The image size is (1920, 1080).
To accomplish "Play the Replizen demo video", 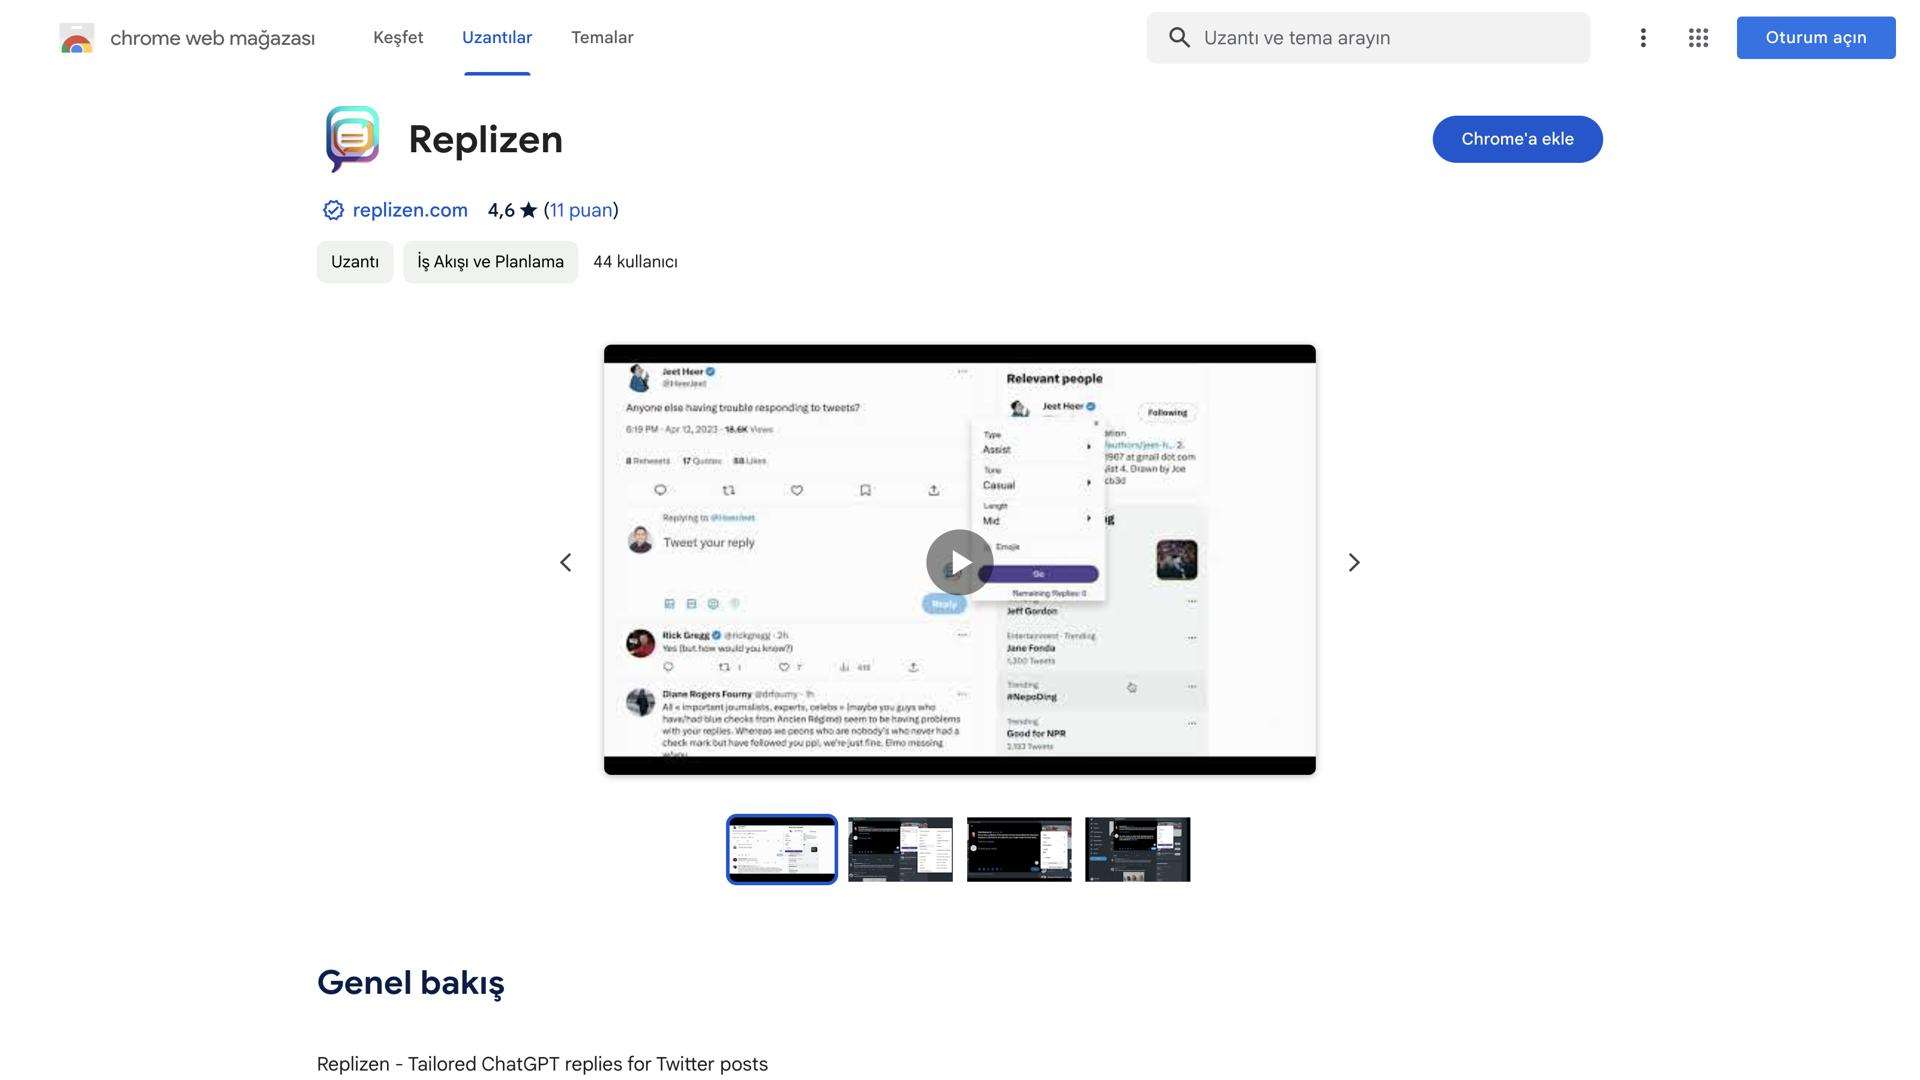I will [959, 562].
